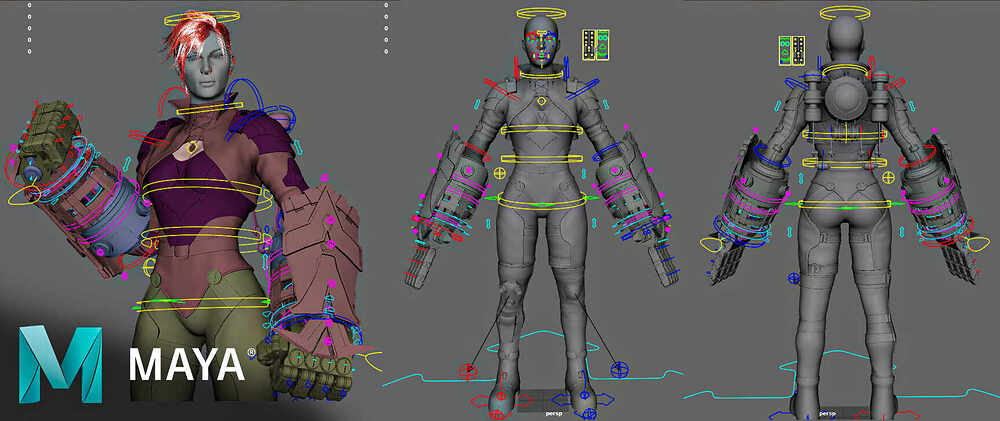Click the facial control panel beside front-view head
The height and width of the screenshot is (421, 1000).
point(596,45)
